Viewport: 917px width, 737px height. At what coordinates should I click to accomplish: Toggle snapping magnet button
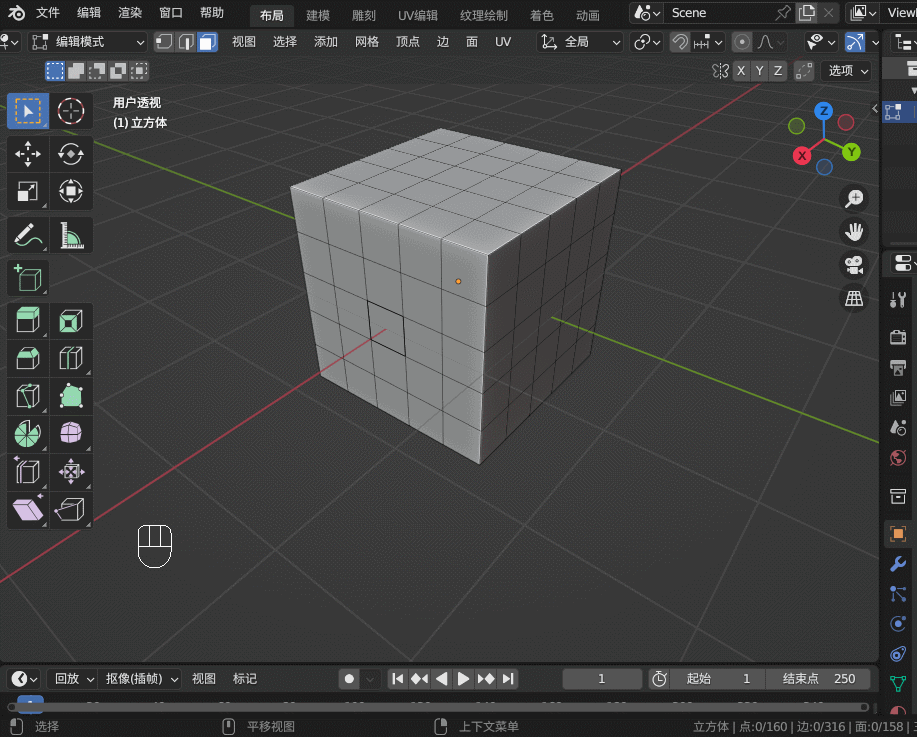[680, 42]
